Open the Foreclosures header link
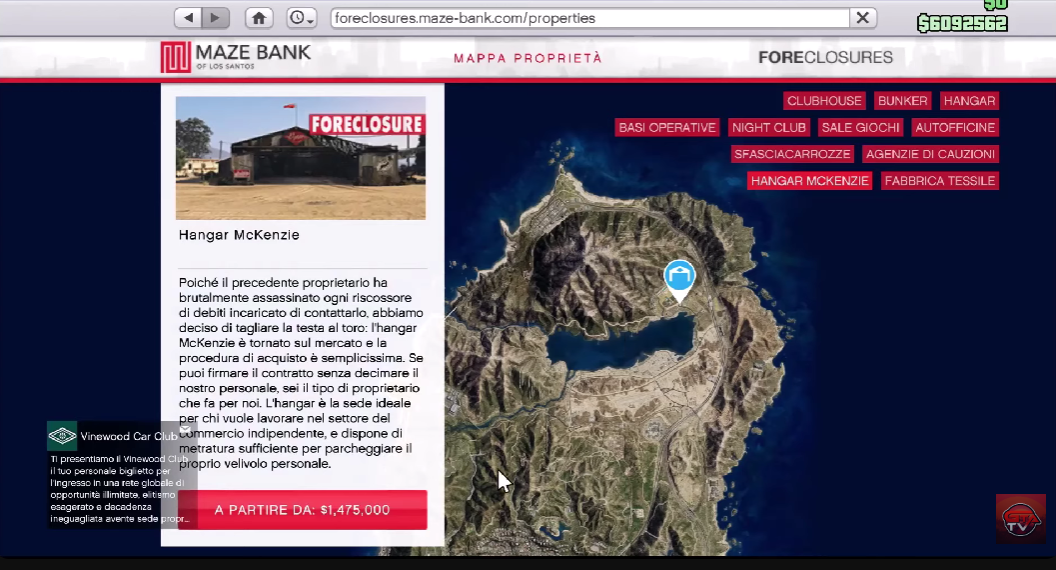Screen dimensions: 1056x570 point(826,57)
